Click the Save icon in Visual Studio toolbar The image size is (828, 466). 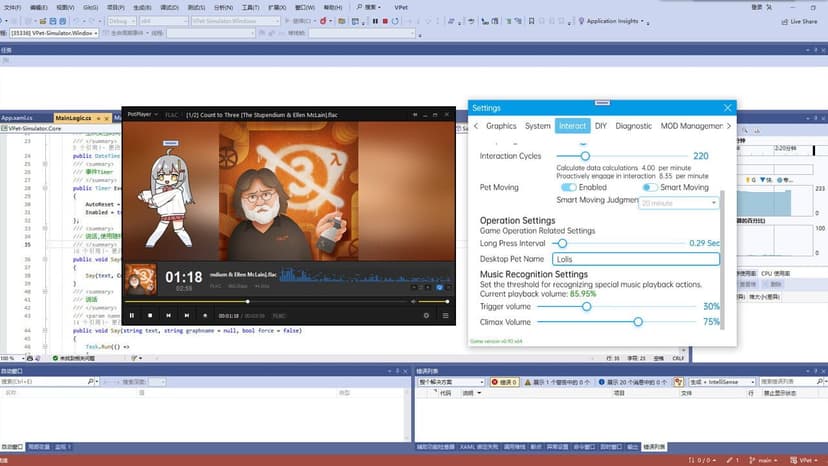pos(53,21)
